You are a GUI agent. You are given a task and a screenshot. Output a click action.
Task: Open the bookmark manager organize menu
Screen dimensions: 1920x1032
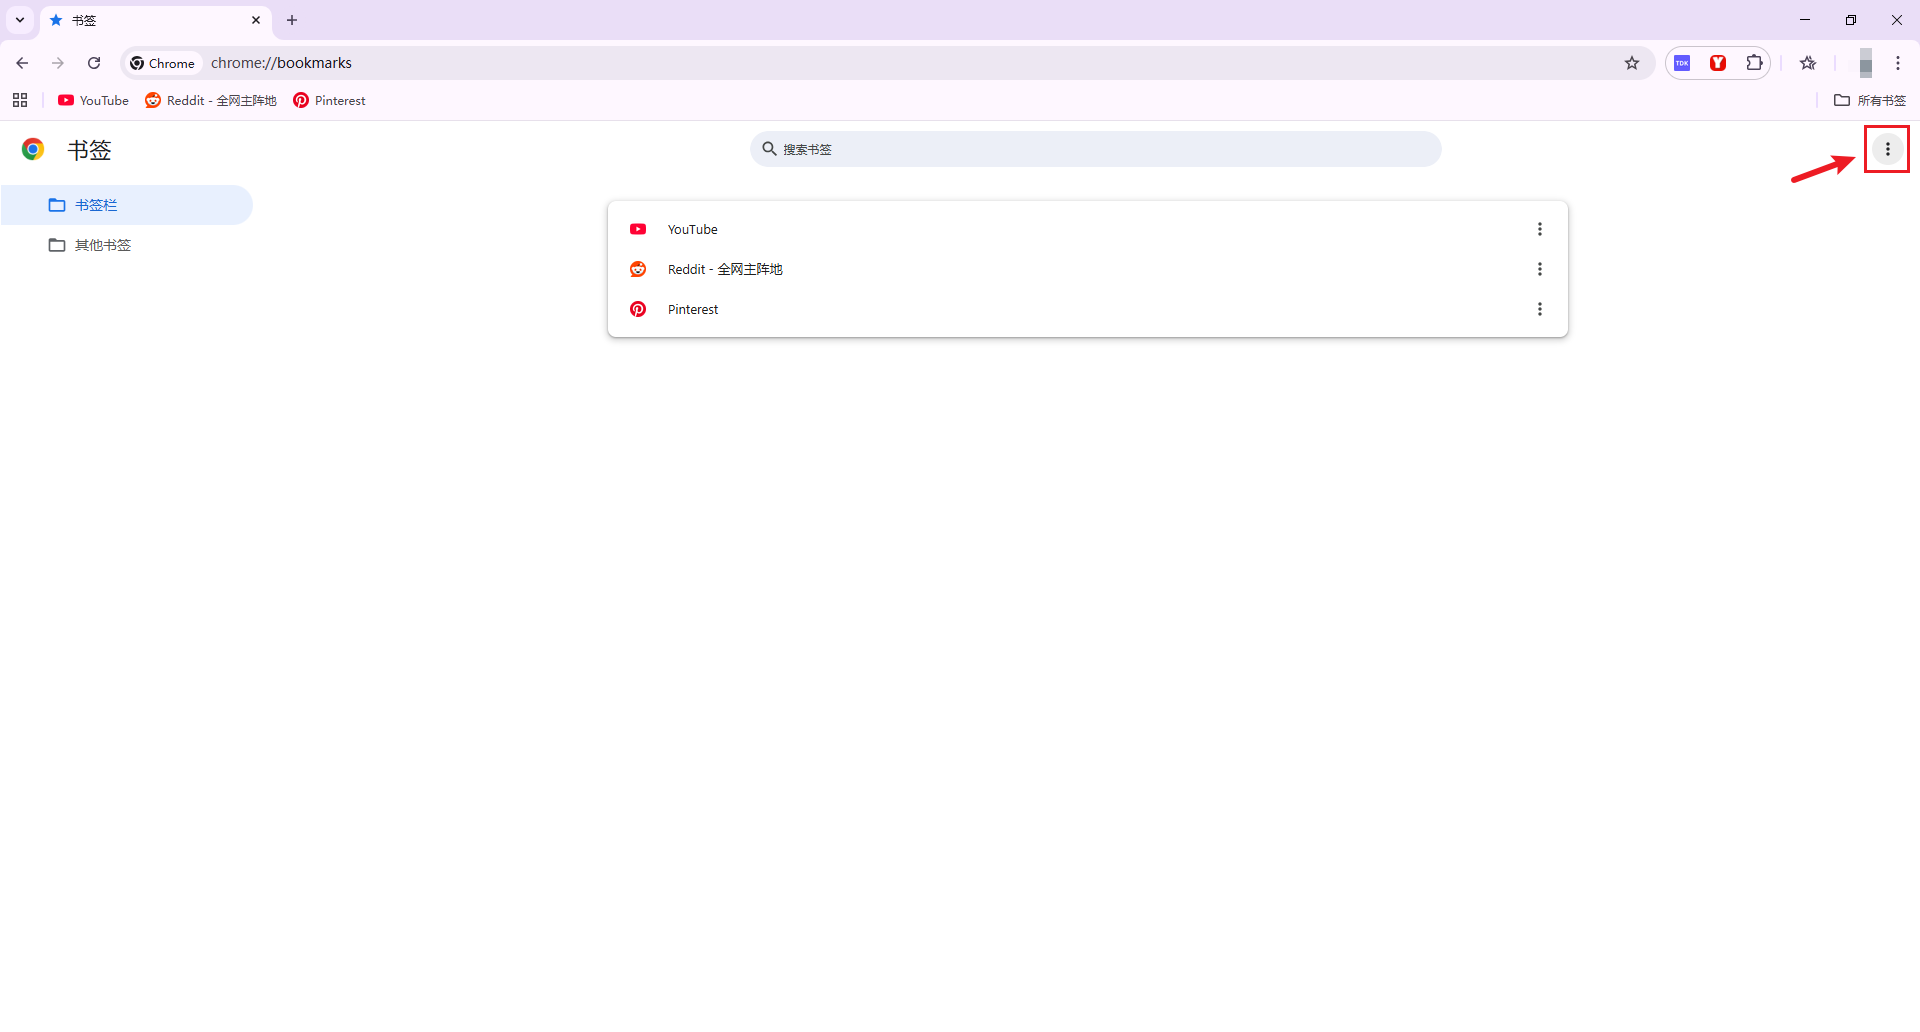pyautogui.click(x=1887, y=149)
